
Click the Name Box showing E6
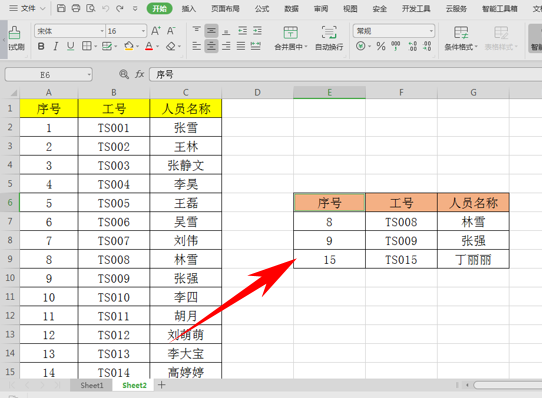48,75
